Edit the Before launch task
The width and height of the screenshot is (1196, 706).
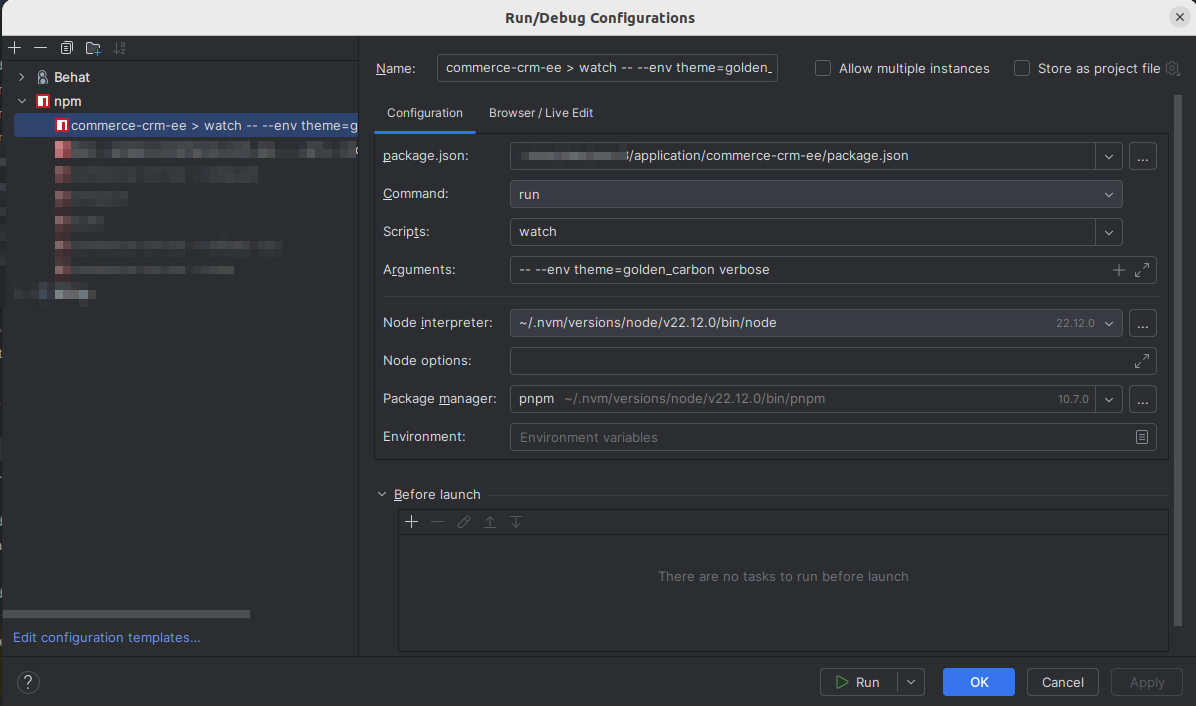[x=464, y=522]
